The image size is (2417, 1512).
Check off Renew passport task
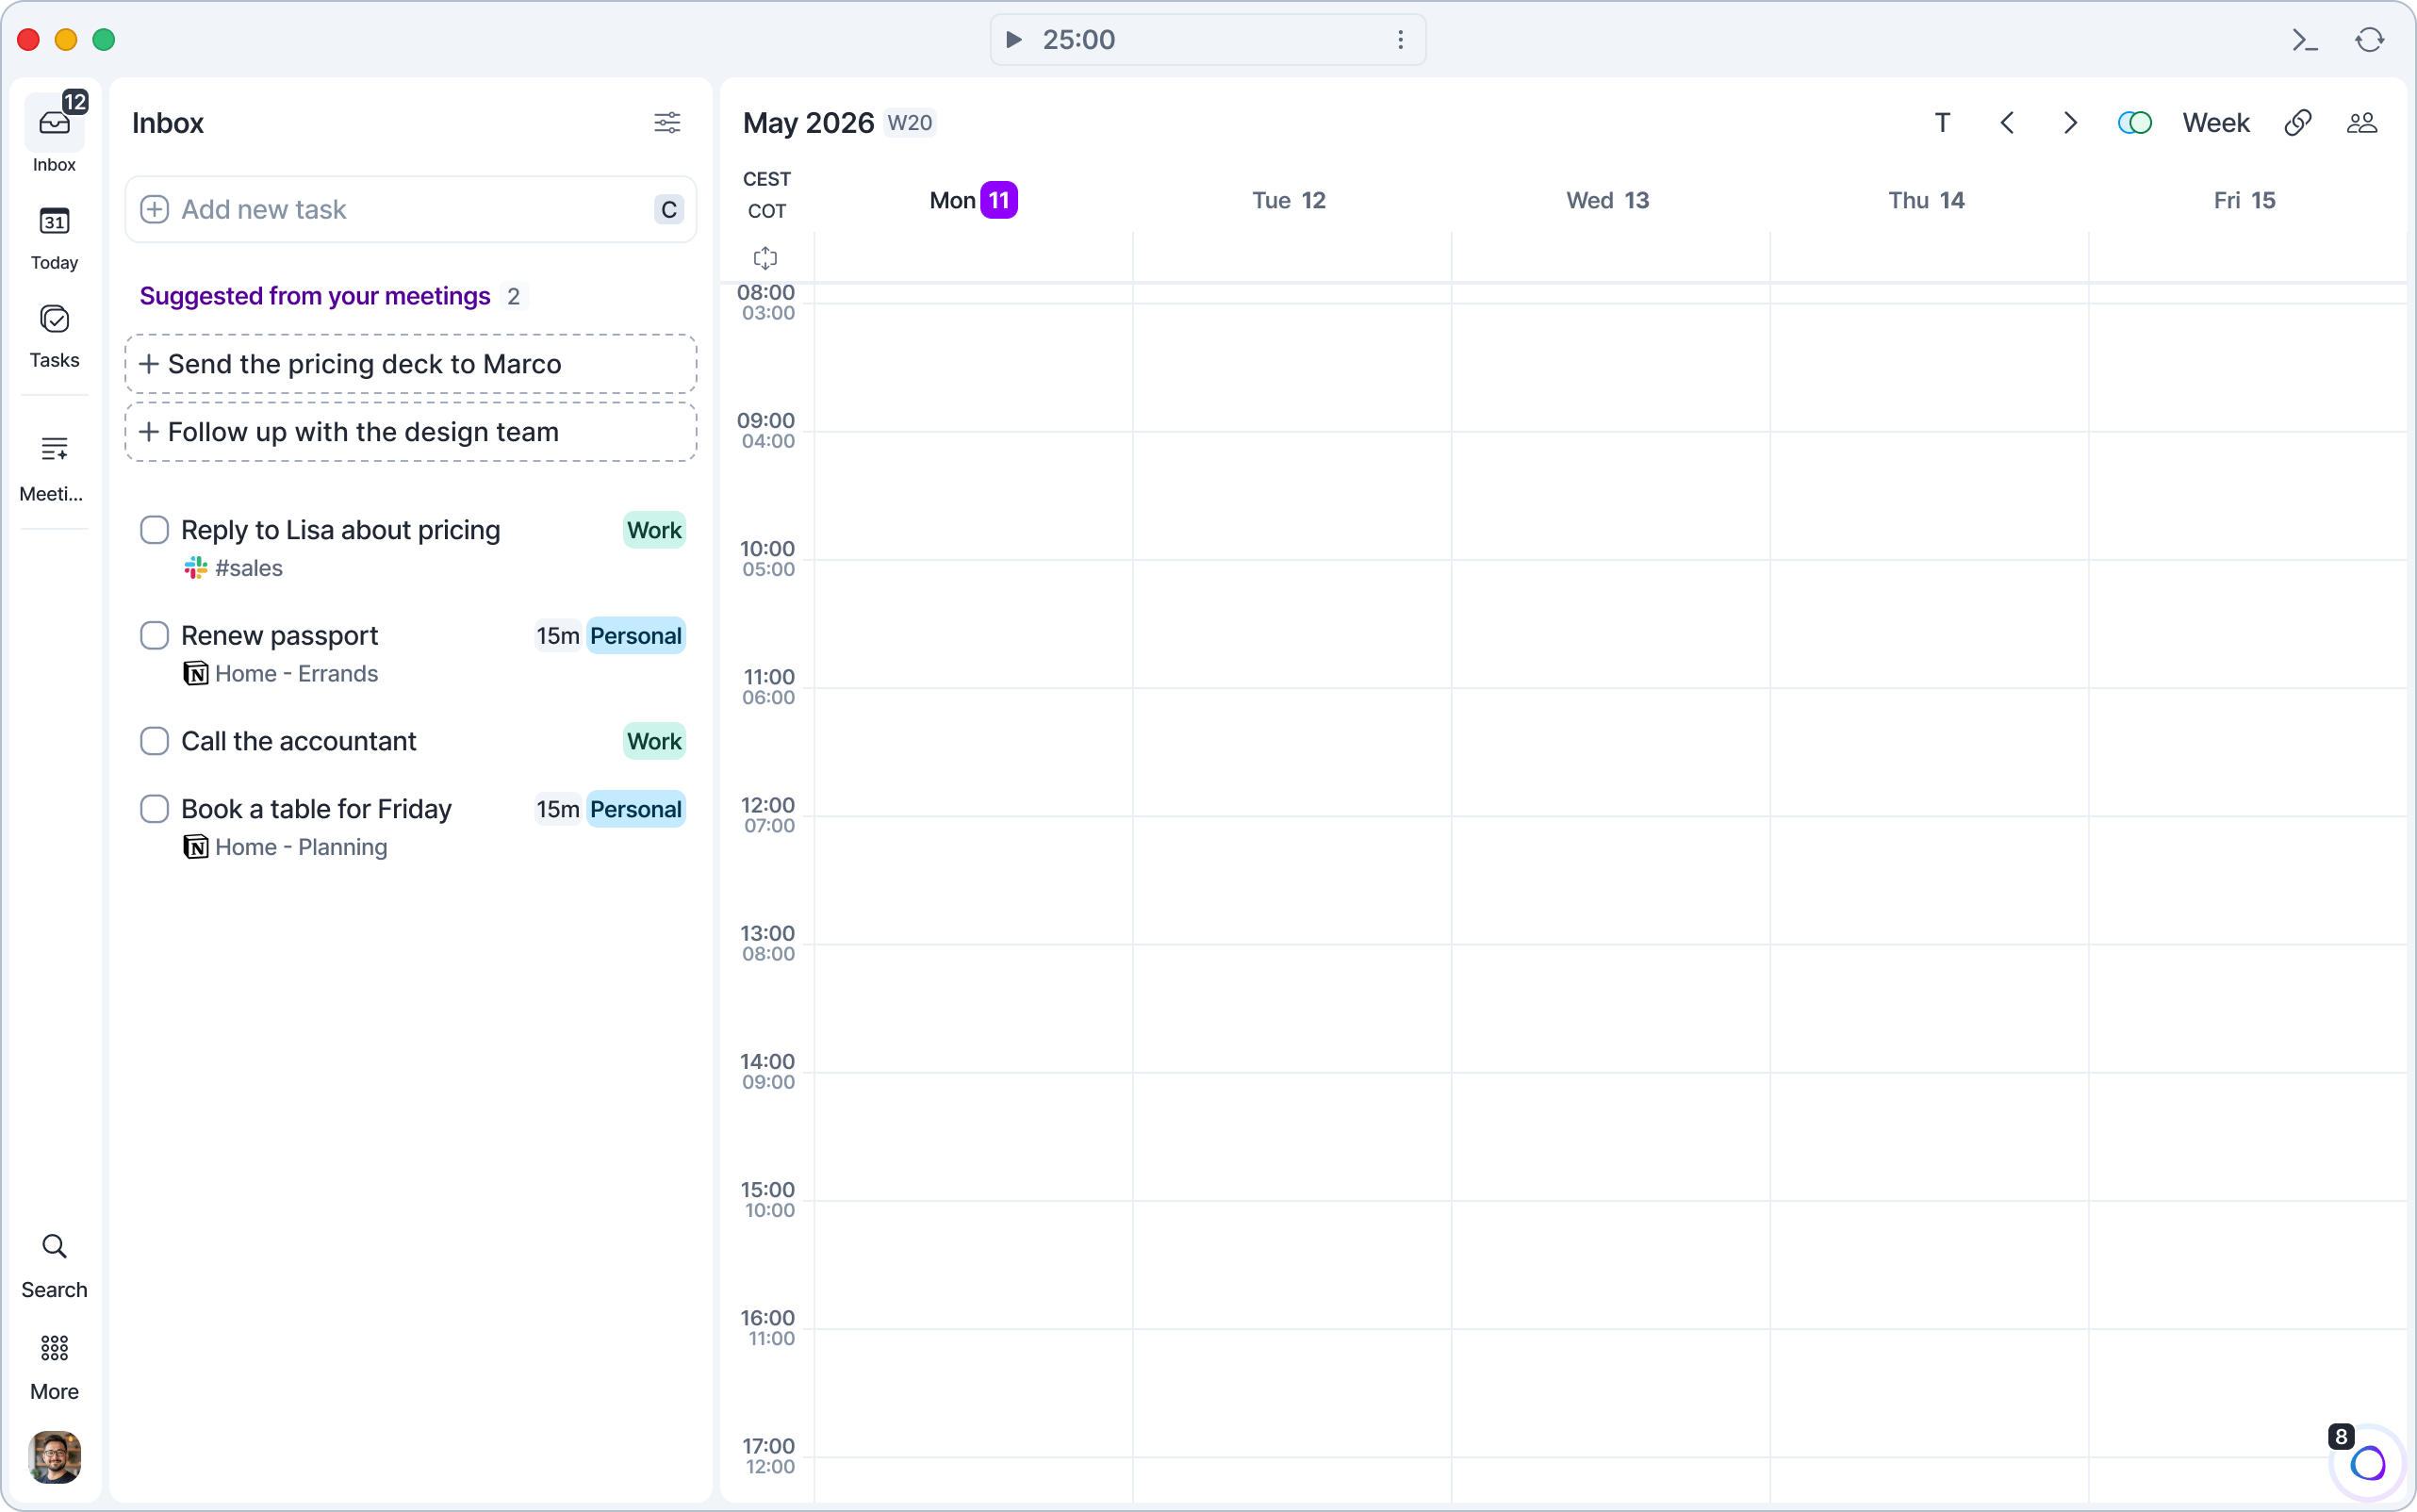click(x=154, y=636)
